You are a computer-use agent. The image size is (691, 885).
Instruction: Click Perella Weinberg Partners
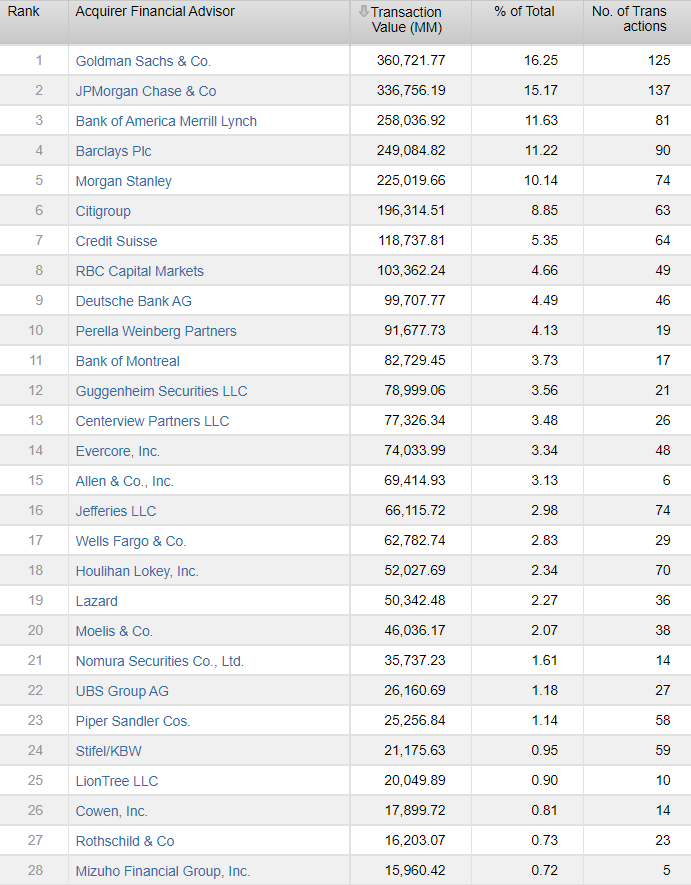pos(156,331)
